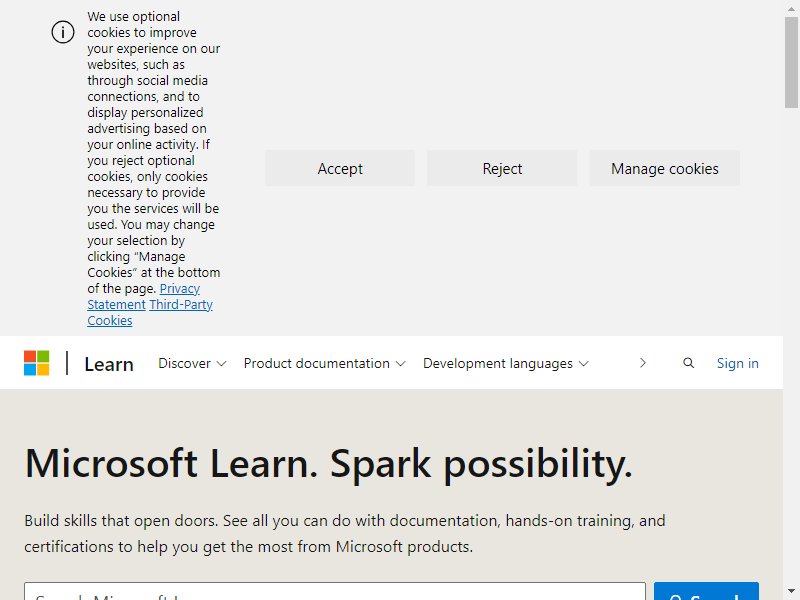Open search via magnifier icon in header

pos(688,363)
